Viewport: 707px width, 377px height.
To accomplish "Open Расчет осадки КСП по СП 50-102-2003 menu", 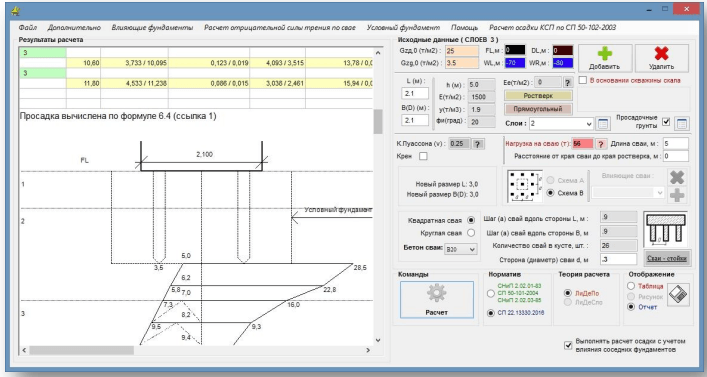I will [x=552, y=28].
